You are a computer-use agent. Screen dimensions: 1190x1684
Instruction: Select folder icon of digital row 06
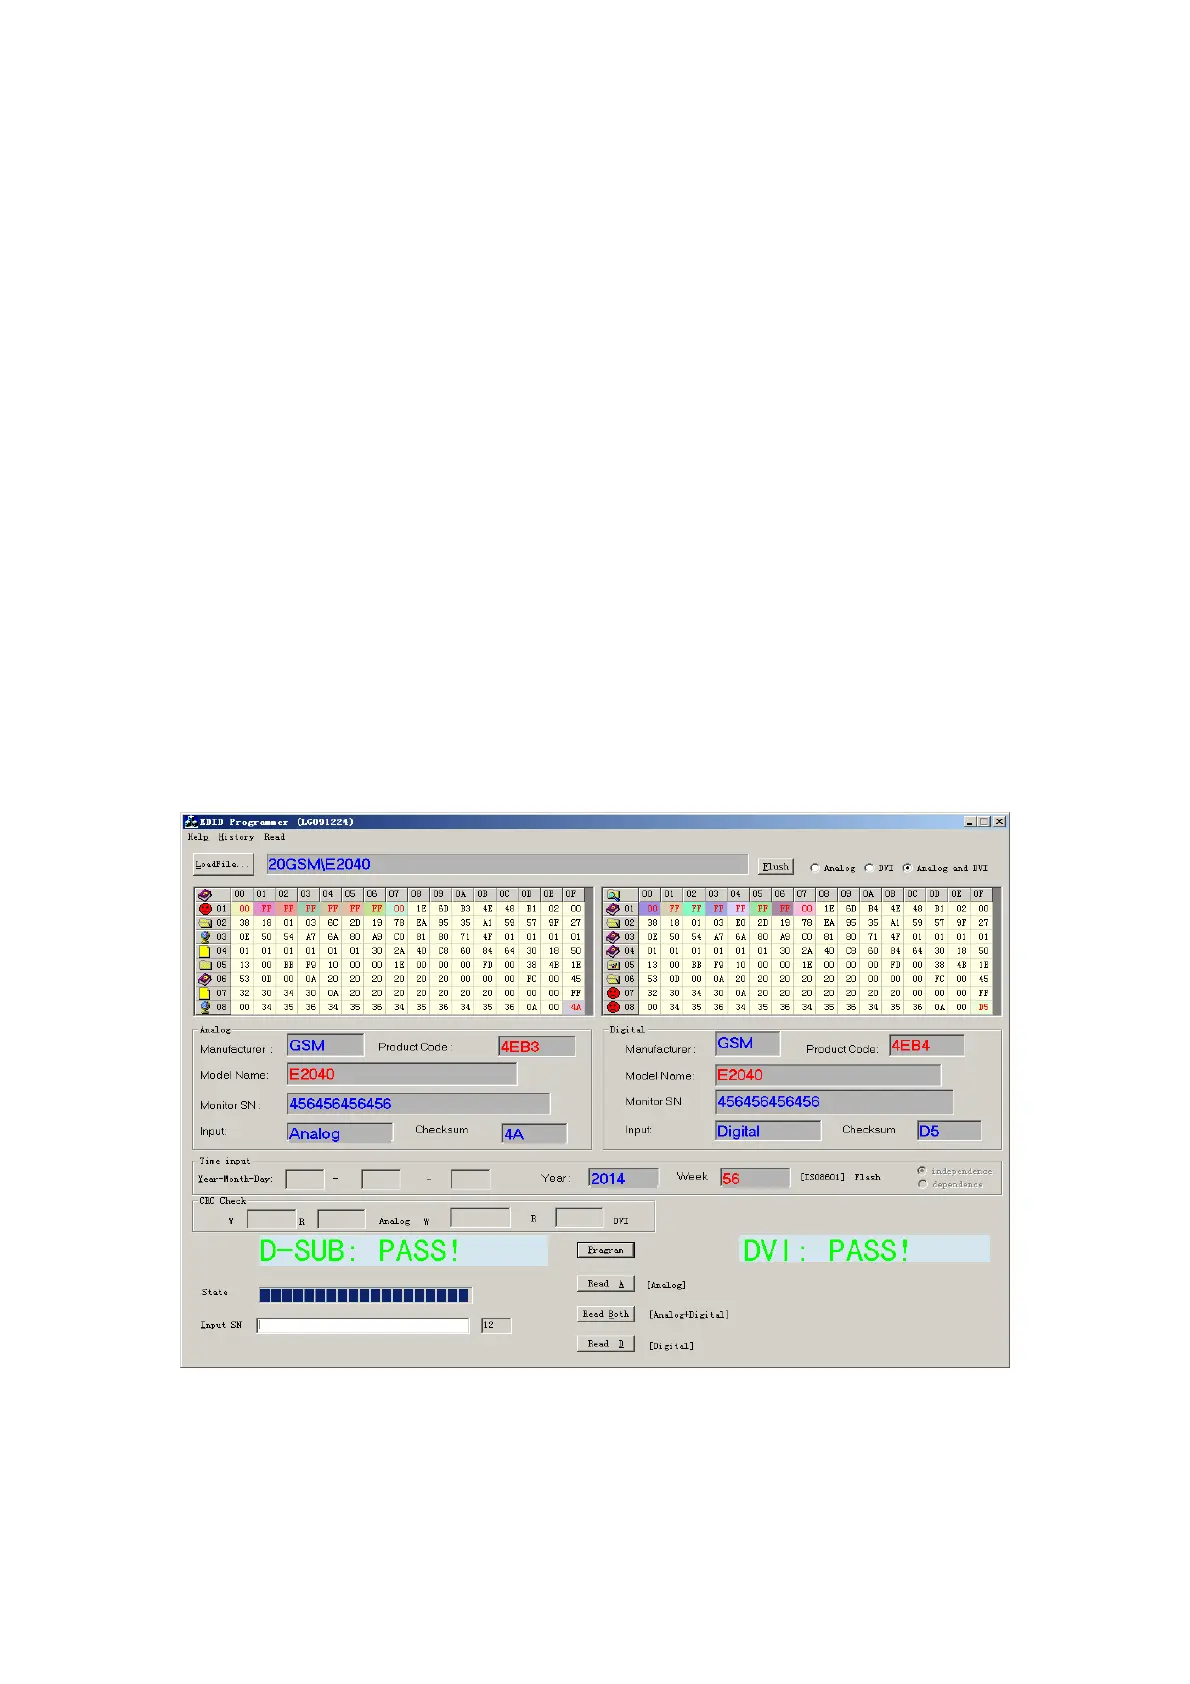click(613, 979)
